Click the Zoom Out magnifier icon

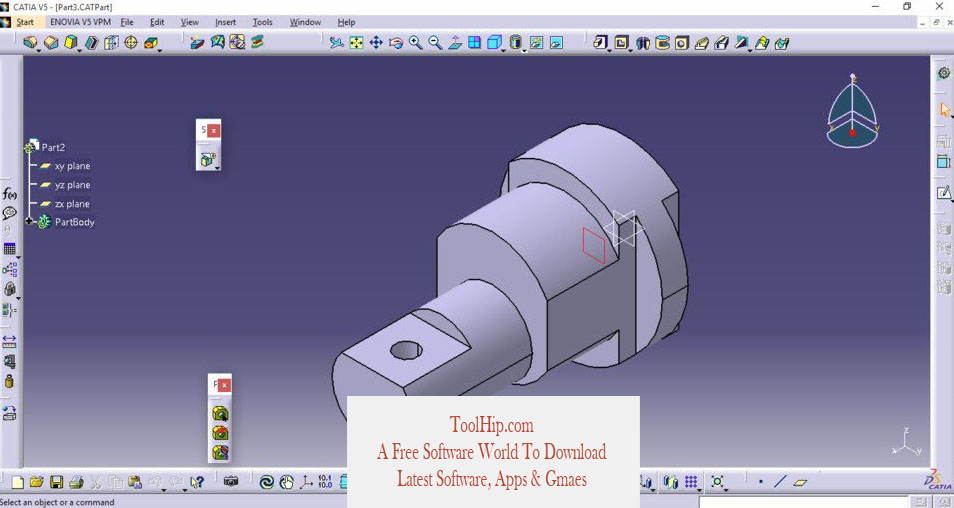coord(435,43)
